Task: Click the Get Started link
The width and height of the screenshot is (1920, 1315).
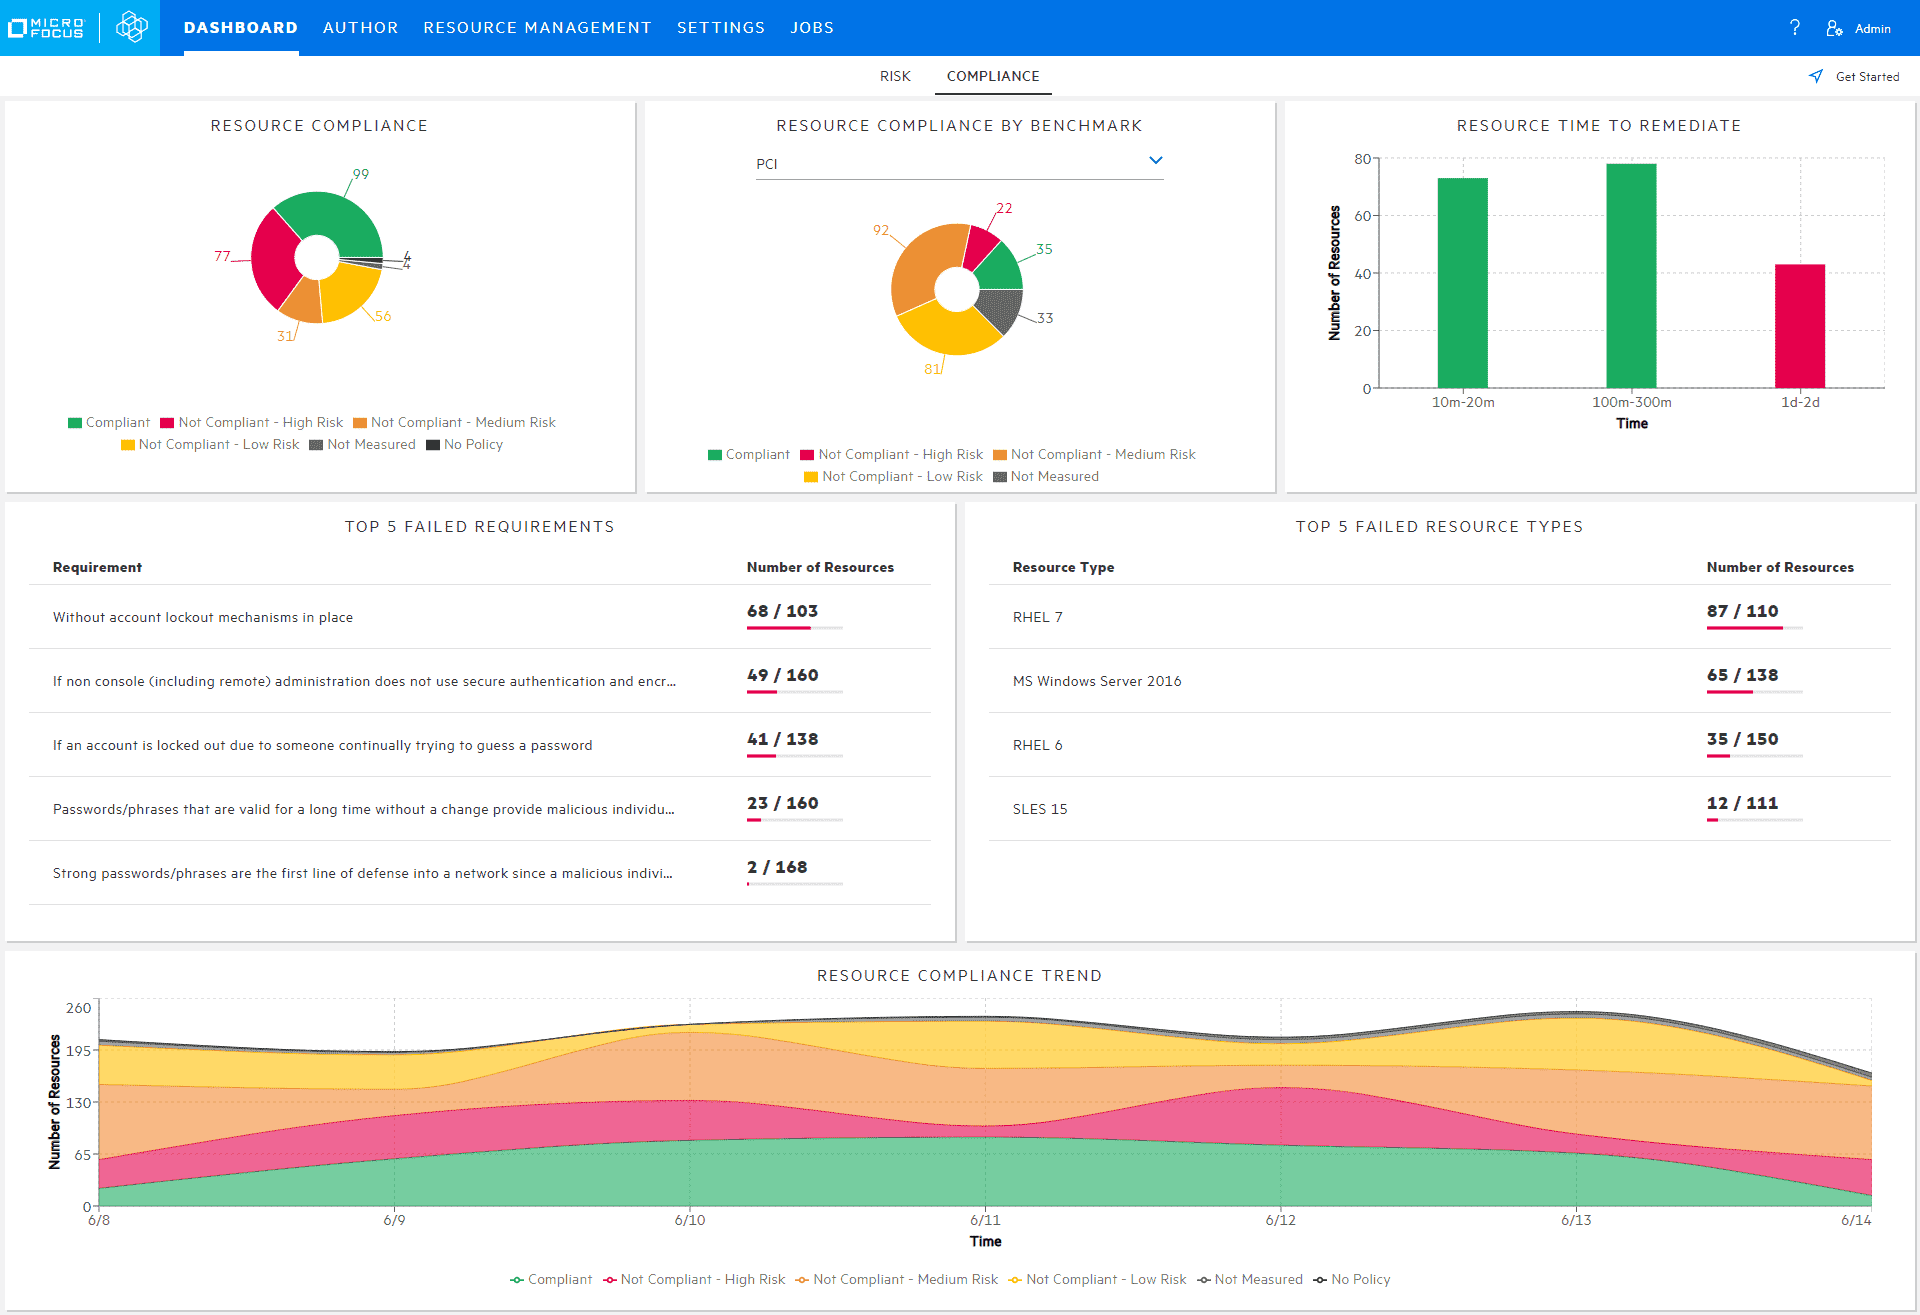Action: tap(1866, 76)
